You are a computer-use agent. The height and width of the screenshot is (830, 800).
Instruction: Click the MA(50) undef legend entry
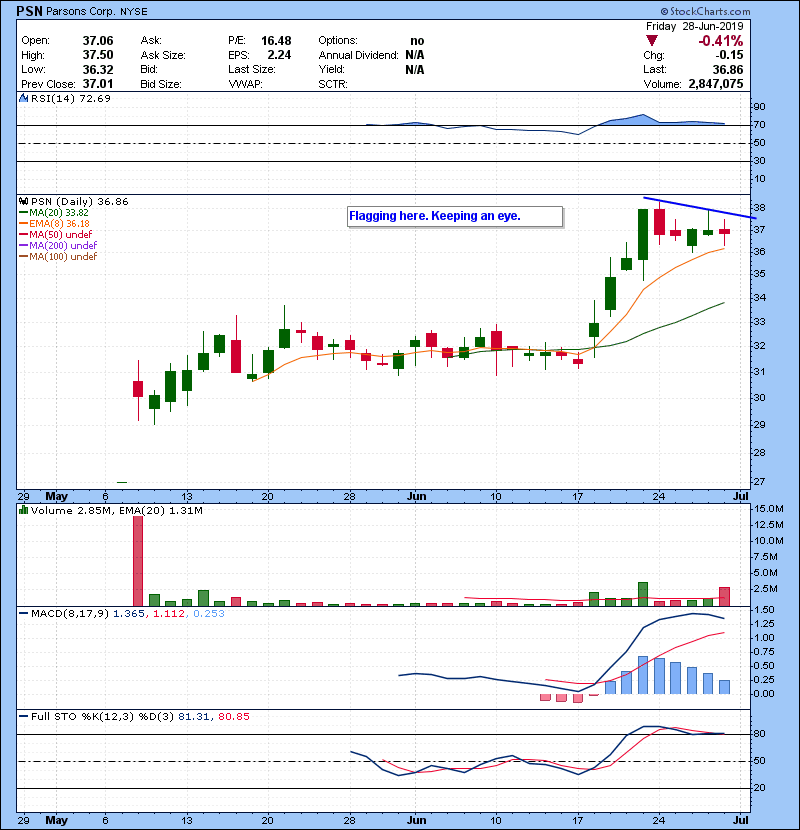56,234
